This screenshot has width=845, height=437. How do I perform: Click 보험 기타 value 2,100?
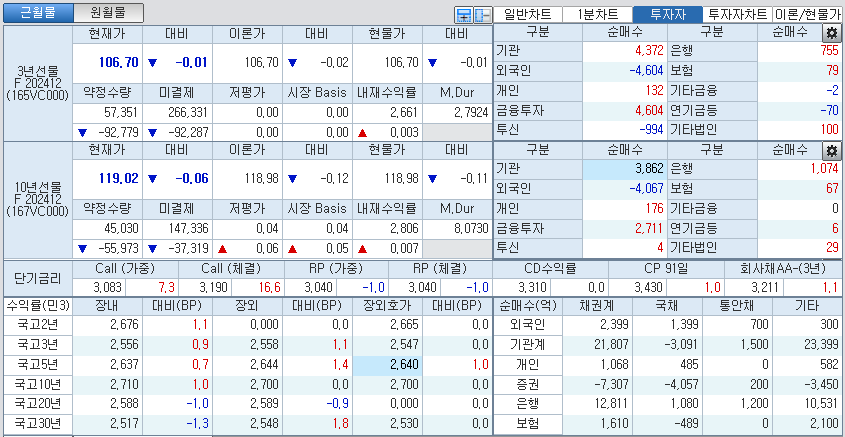(x=825, y=423)
